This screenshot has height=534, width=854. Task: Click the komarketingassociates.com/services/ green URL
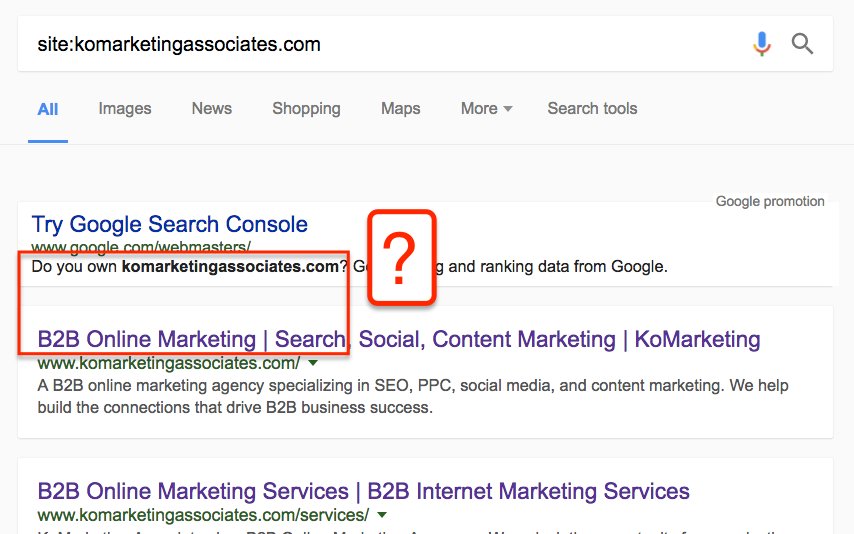(x=203, y=515)
